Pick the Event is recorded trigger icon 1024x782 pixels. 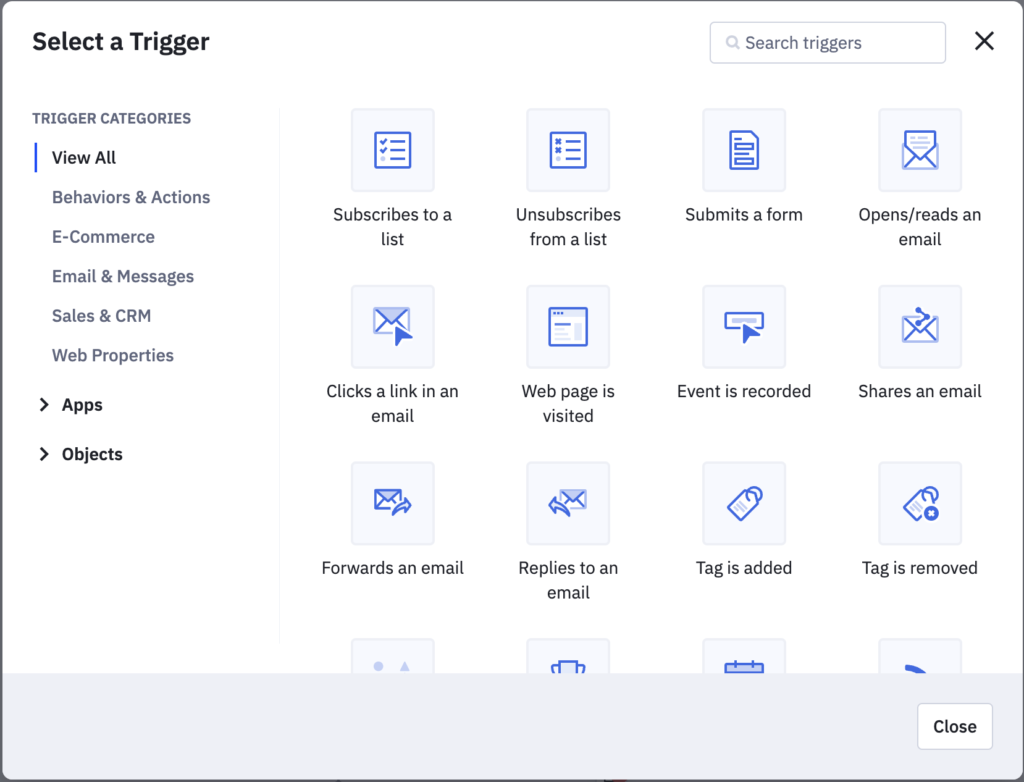coord(744,327)
